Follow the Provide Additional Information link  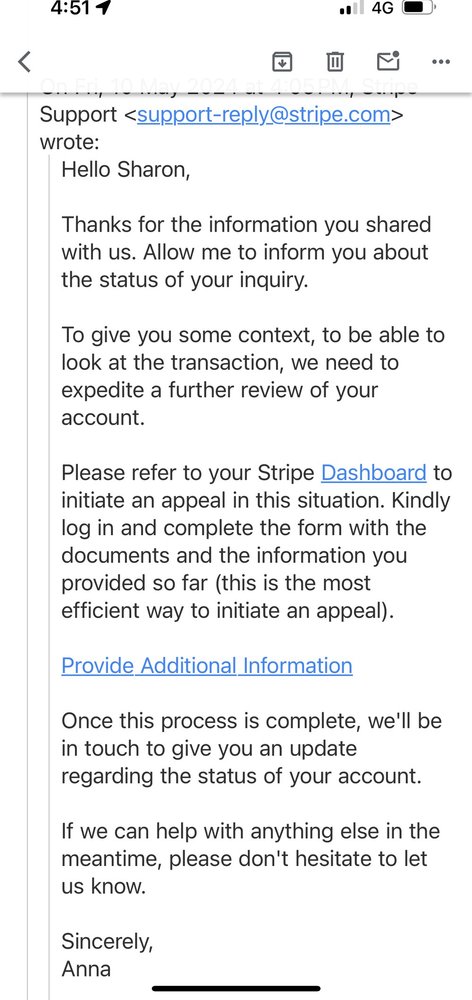pos(207,666)
